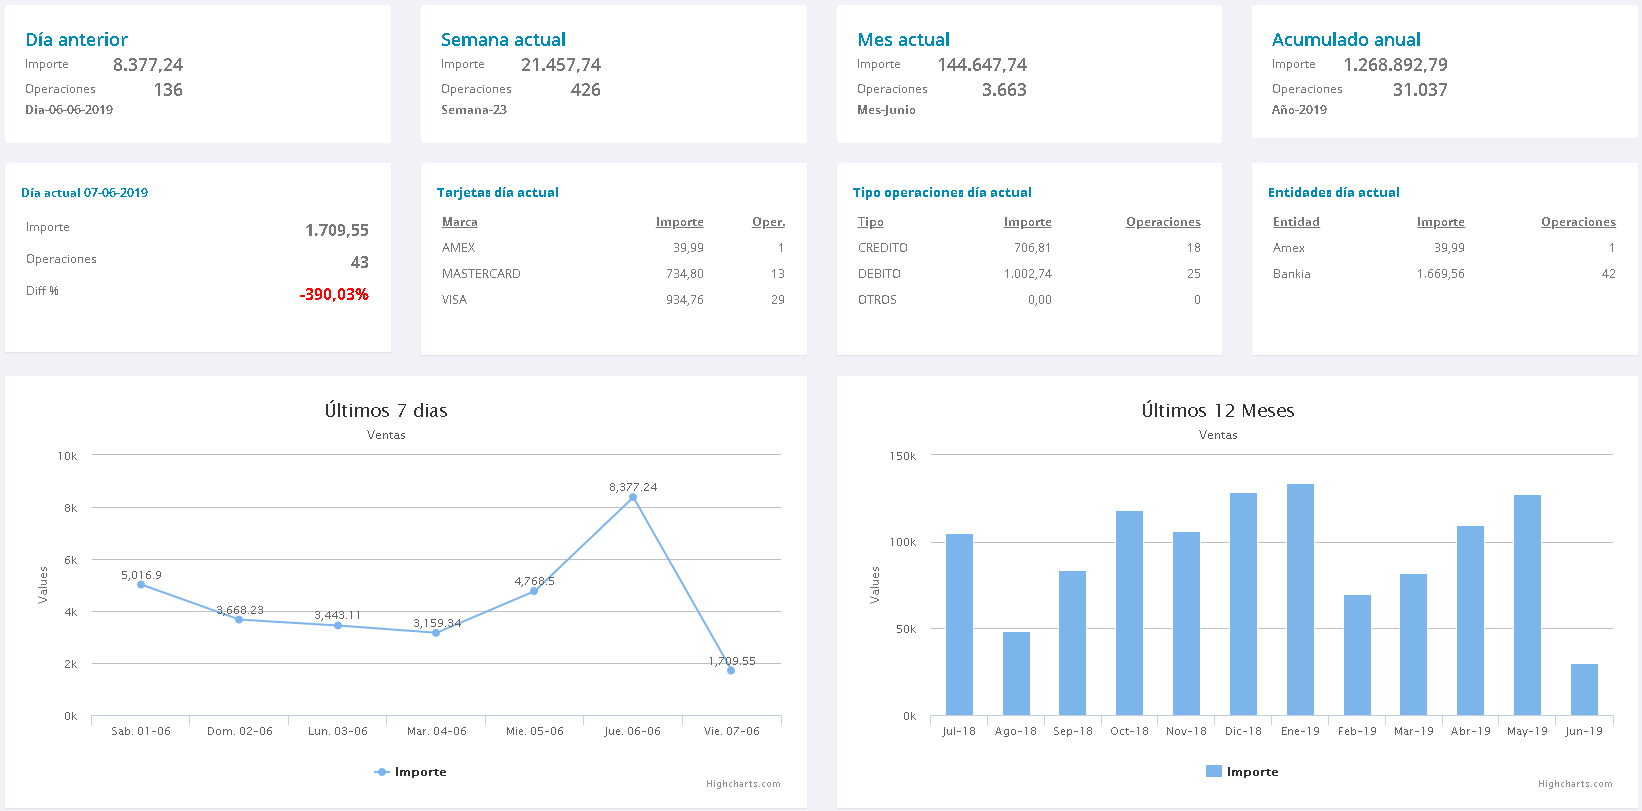The image size is (1642, 811).
Task: Click the 3,443.11 data point on Lun. 03-06
Action: click(x=338, y=626)
